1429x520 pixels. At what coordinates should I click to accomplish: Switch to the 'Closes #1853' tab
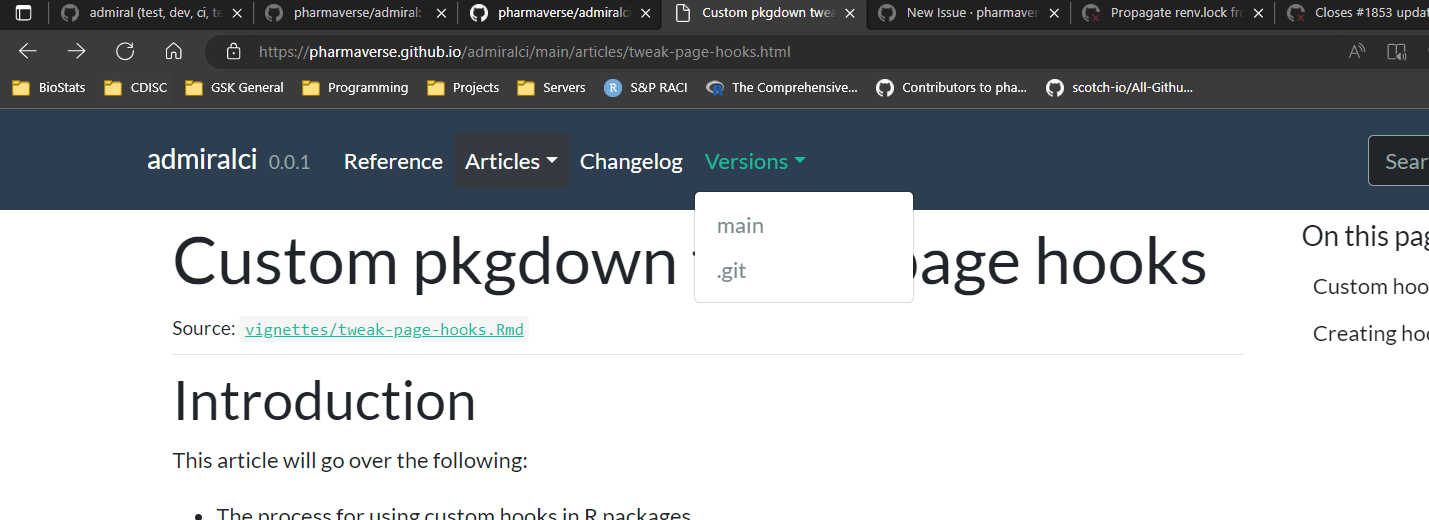click(1353, 13)
